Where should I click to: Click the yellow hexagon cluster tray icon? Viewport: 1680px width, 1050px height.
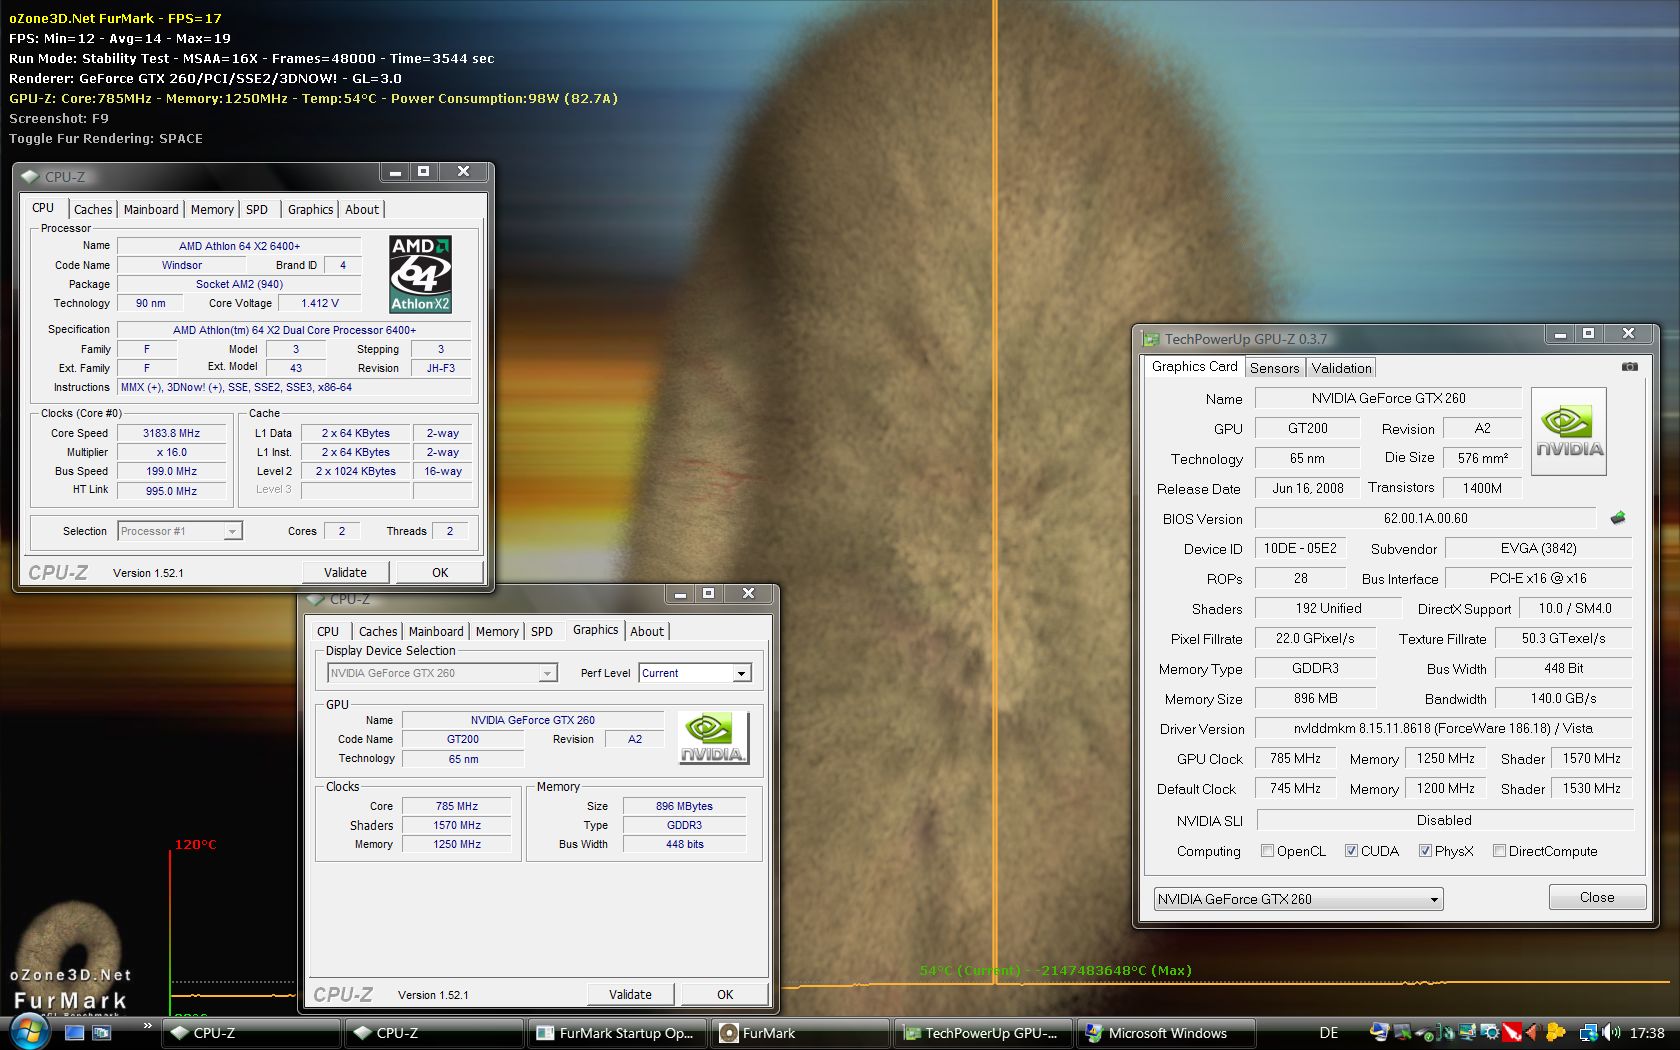pos(1555,1033)
